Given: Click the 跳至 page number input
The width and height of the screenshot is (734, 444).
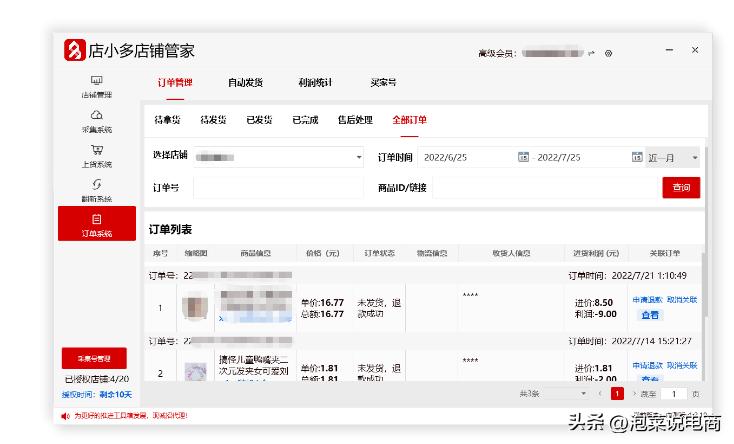Looking at the screenshot, I should 674,394.
